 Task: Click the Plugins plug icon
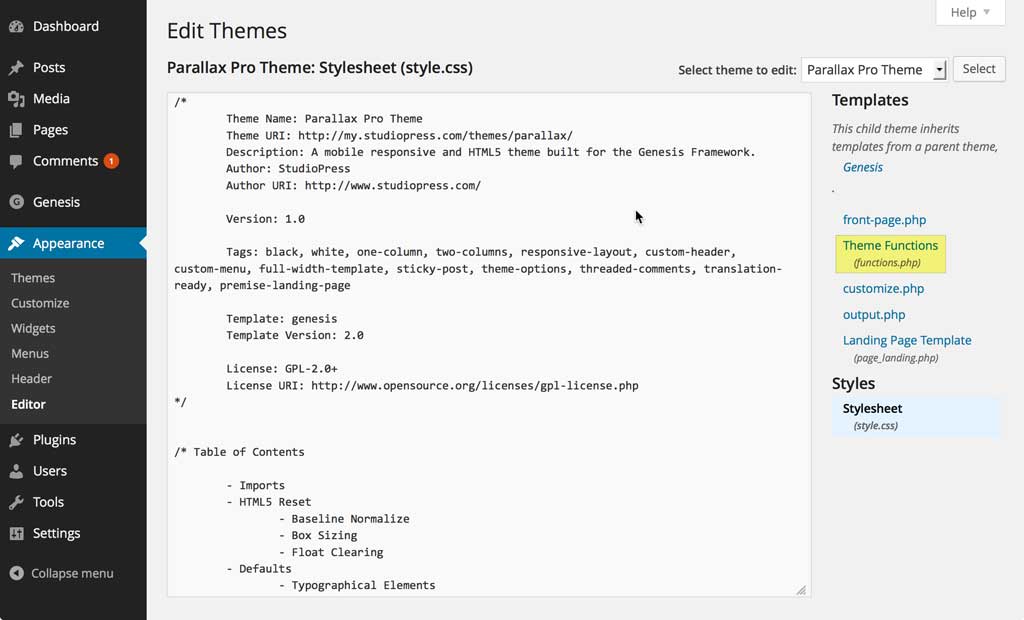16,440
